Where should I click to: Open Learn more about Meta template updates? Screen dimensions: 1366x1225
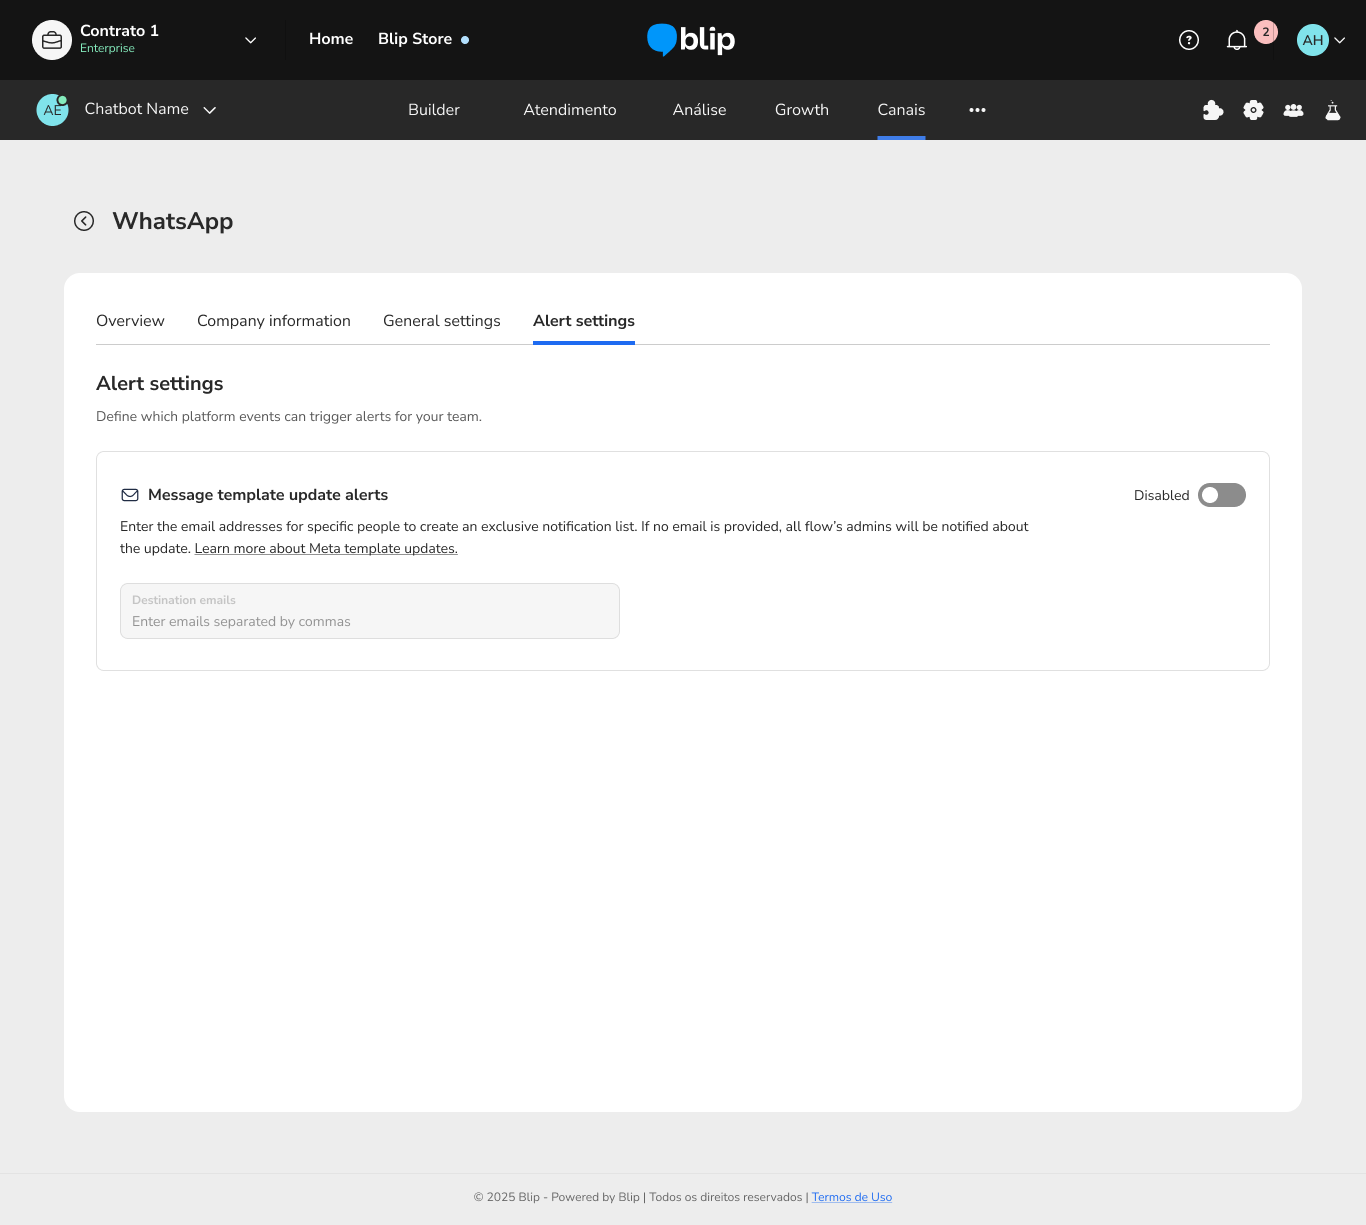[x=326, y=549]
